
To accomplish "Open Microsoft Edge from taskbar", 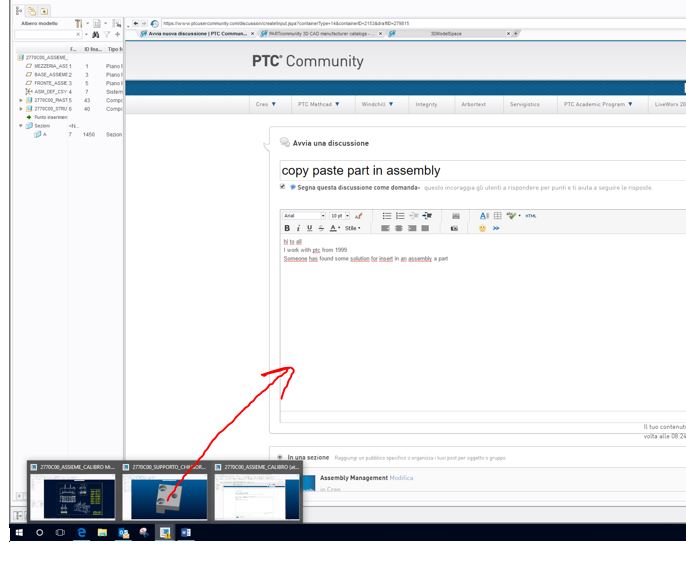I will tap(81, 533).
